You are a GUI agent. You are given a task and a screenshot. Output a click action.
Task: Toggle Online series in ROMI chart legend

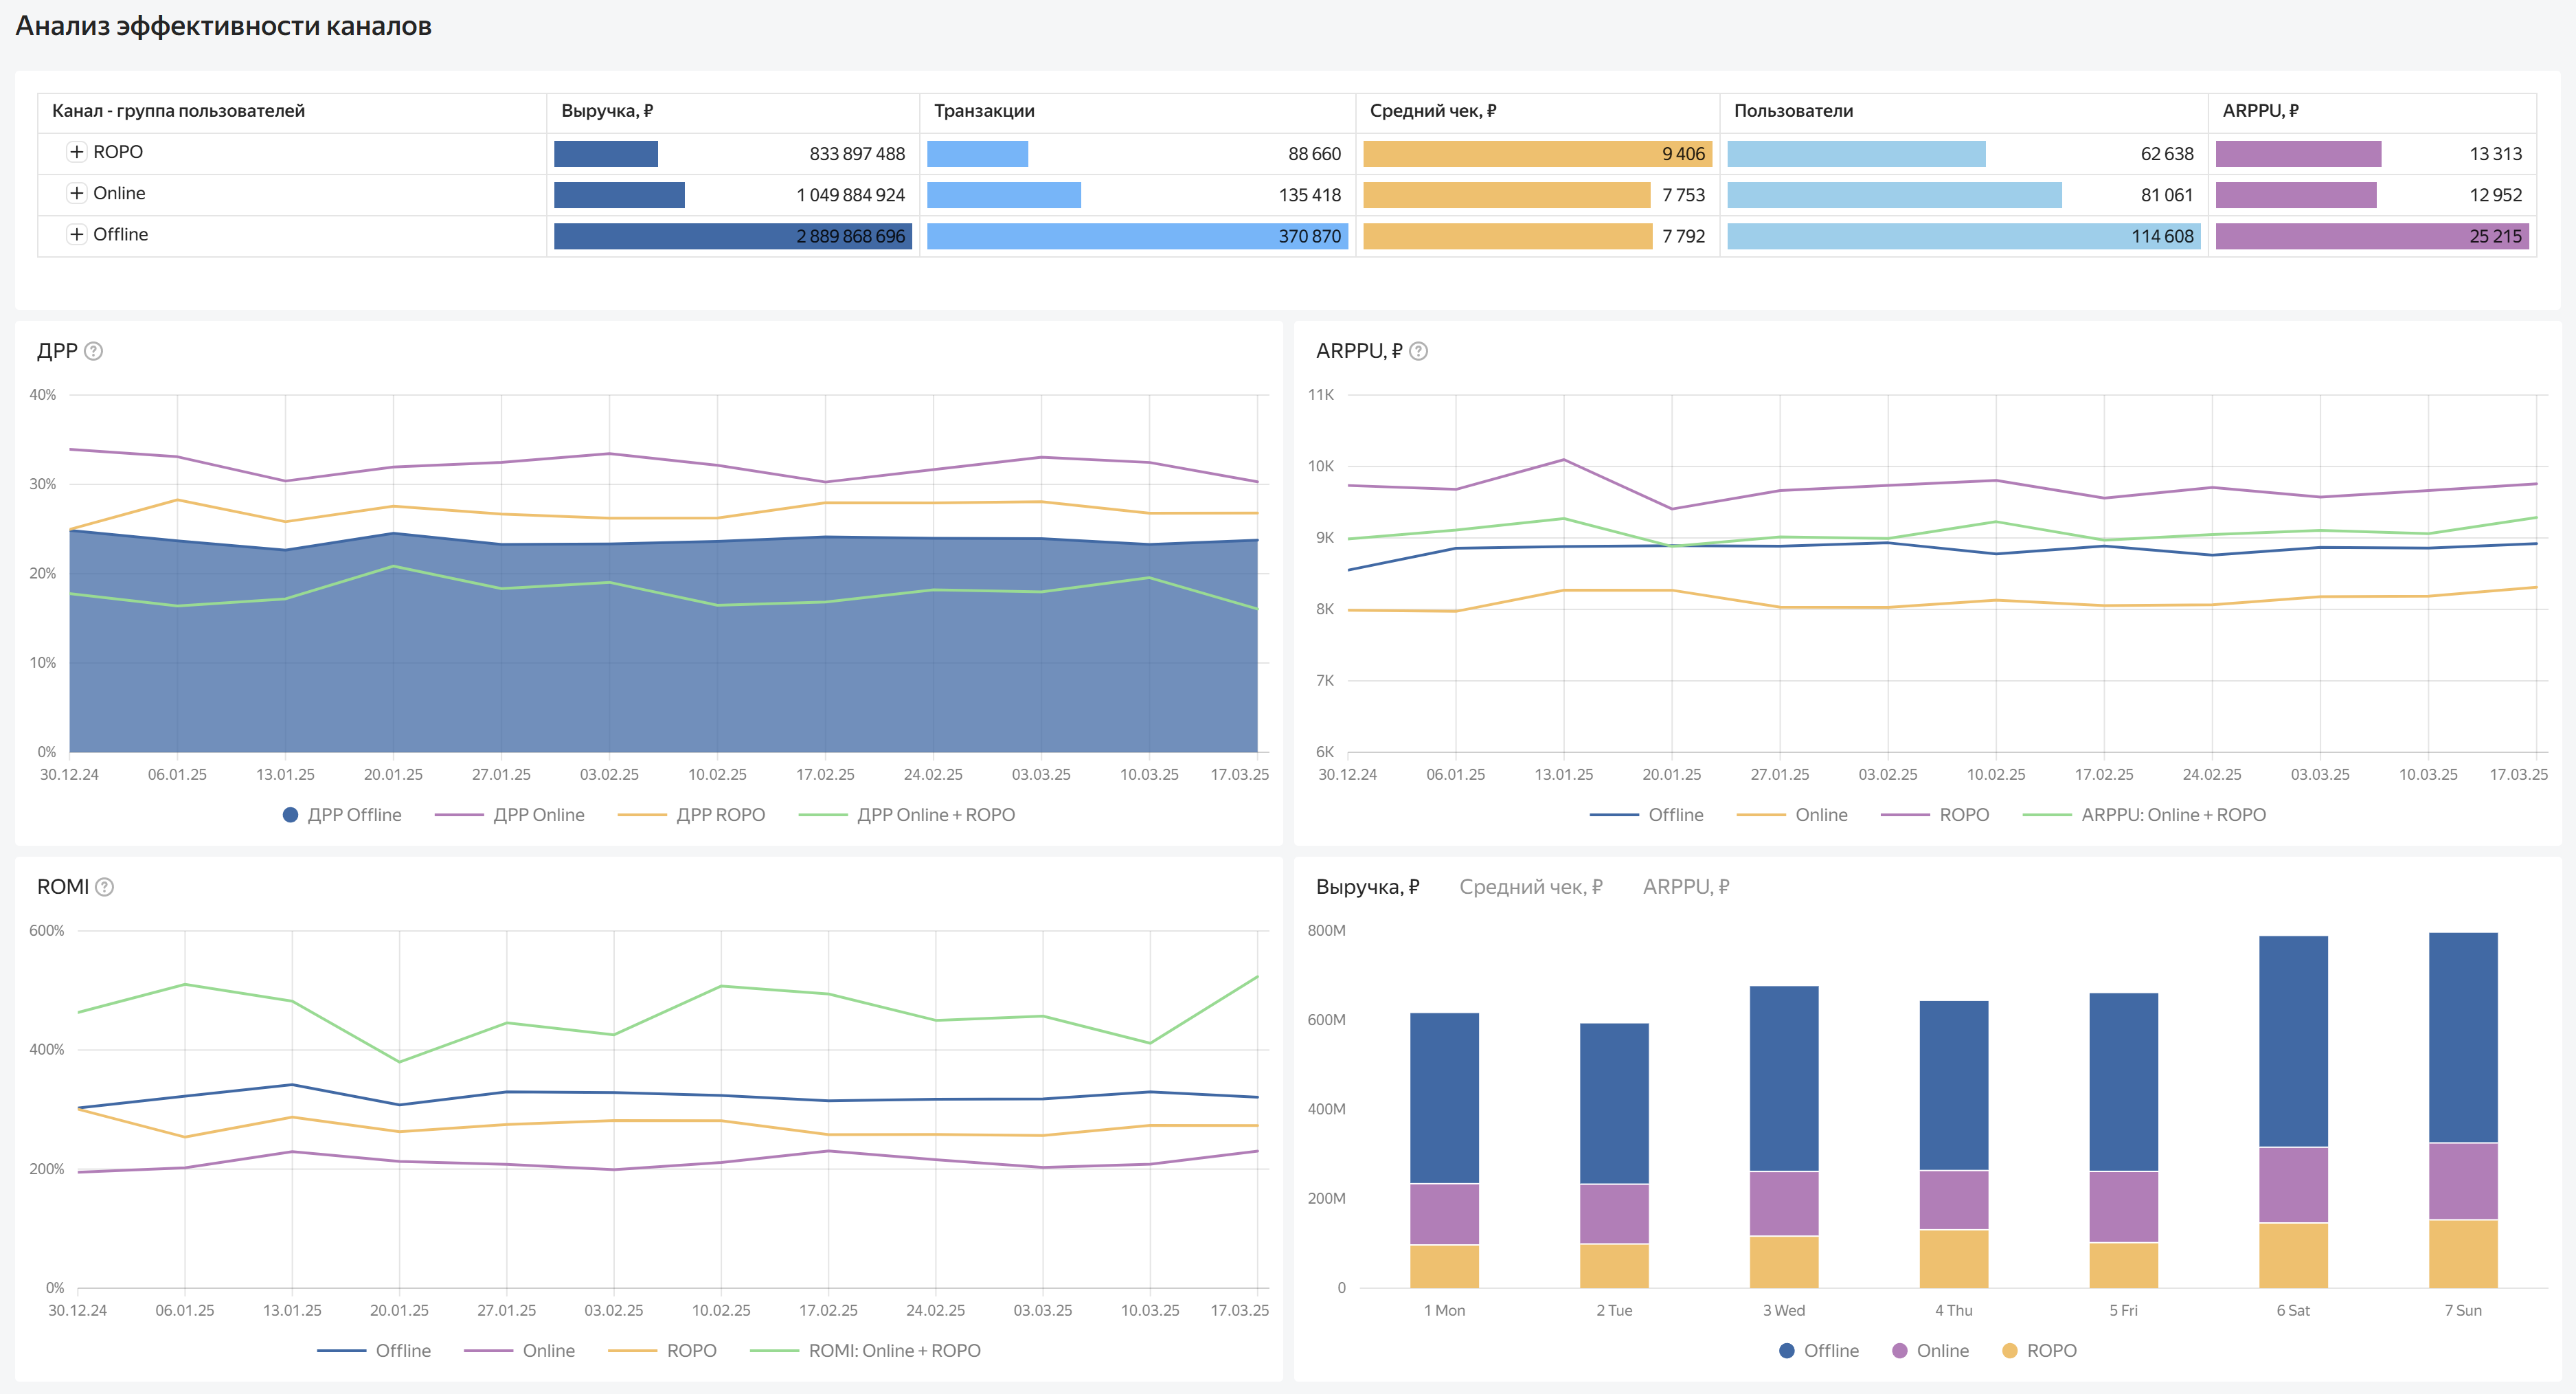coord(520,1351)
